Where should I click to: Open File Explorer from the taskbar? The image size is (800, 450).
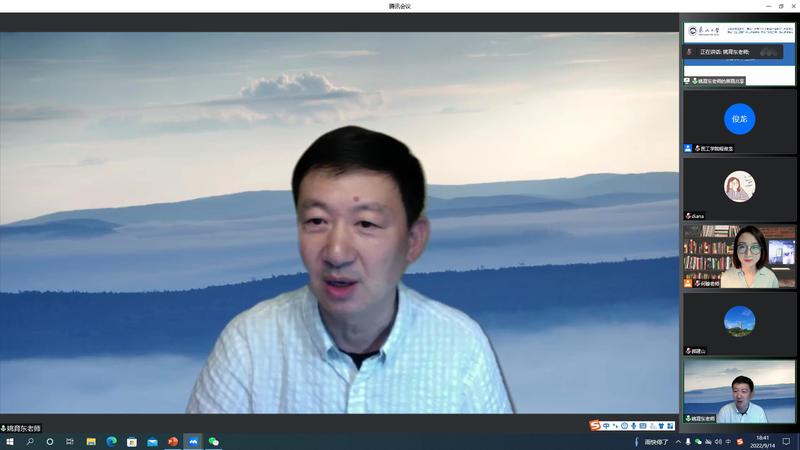point(91,441)
